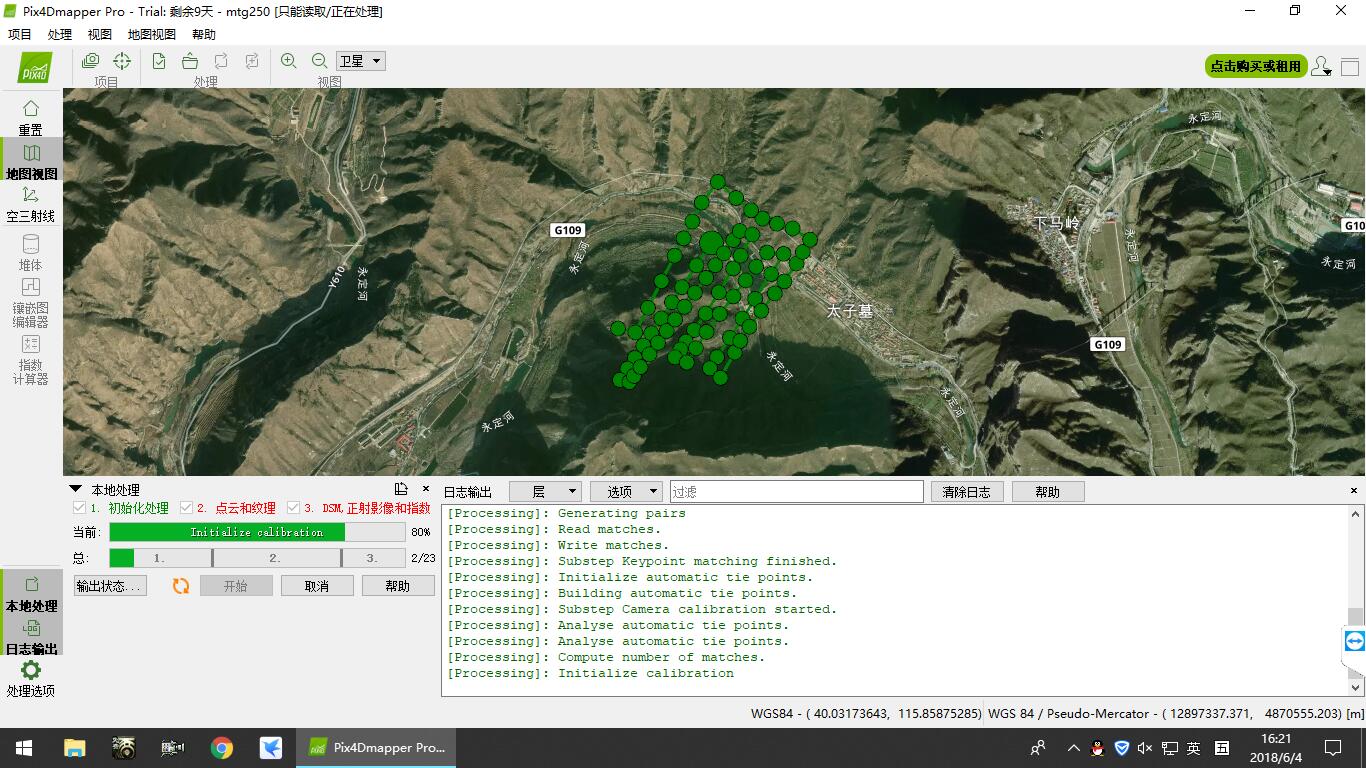The width and height of the screenshot is (1366, 768).
Task: Show hidden system tray icons
Action: click(x=1074, y=748)
